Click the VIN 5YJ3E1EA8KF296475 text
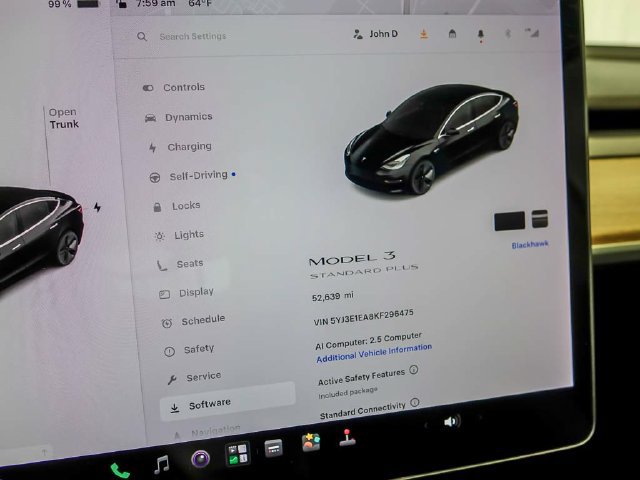This screenshot has width=640, height=480. click(x=363, y=317)
